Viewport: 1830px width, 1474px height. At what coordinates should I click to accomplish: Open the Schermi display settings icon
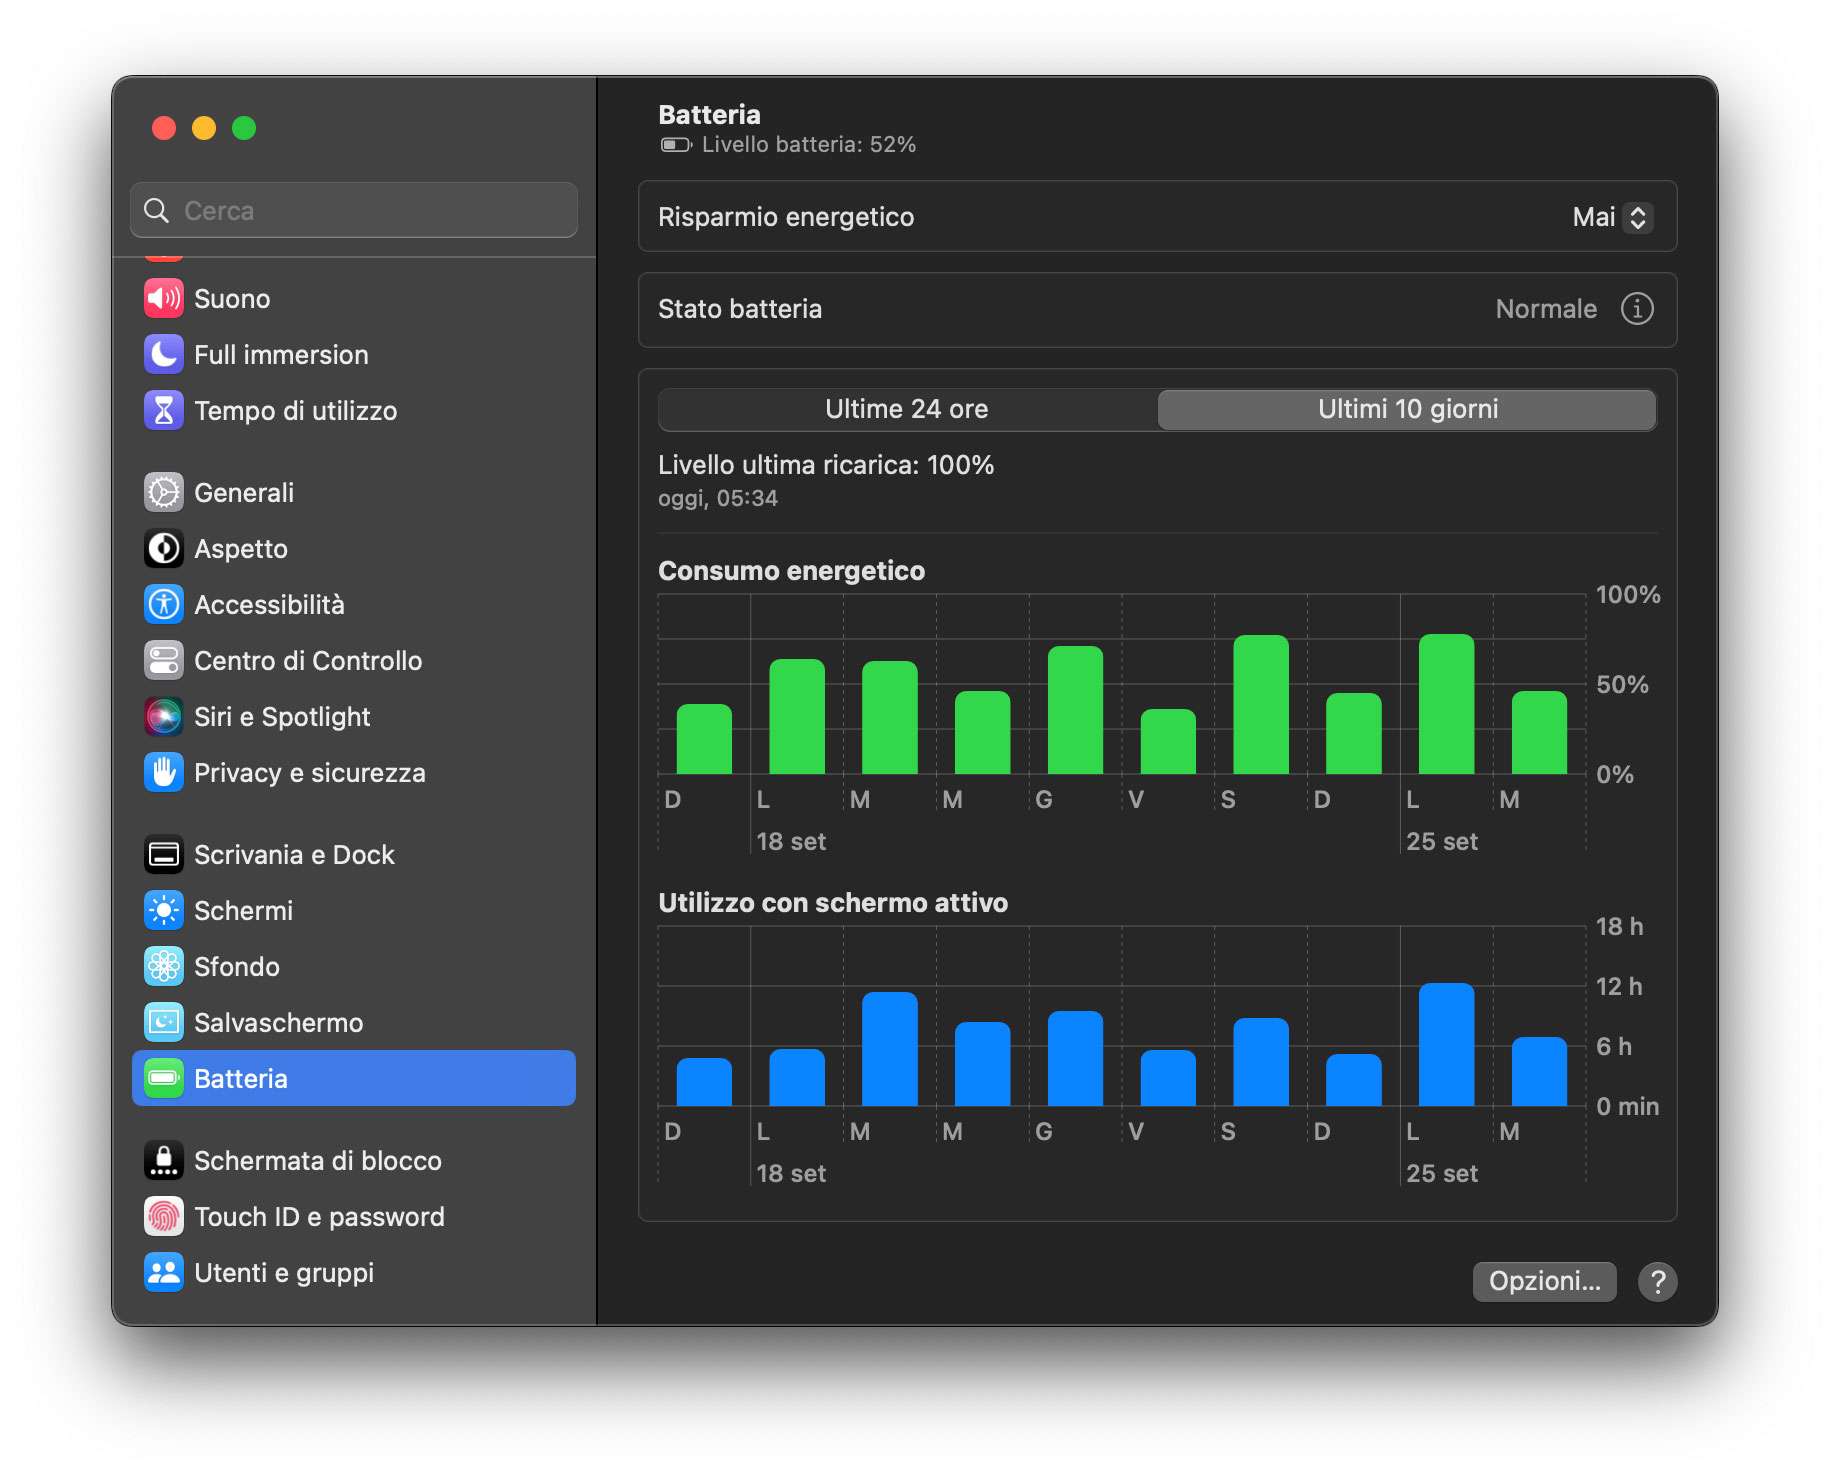[164, 911]
